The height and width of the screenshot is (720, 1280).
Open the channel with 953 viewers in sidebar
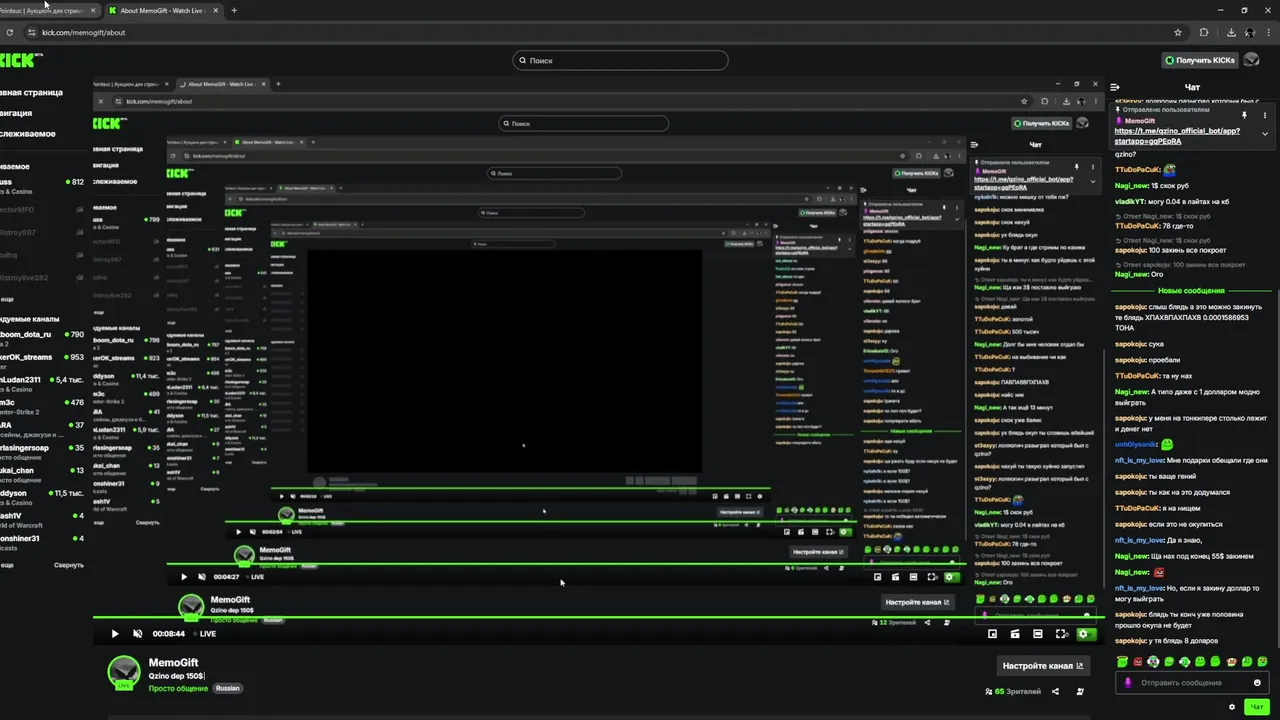point(43,360)
